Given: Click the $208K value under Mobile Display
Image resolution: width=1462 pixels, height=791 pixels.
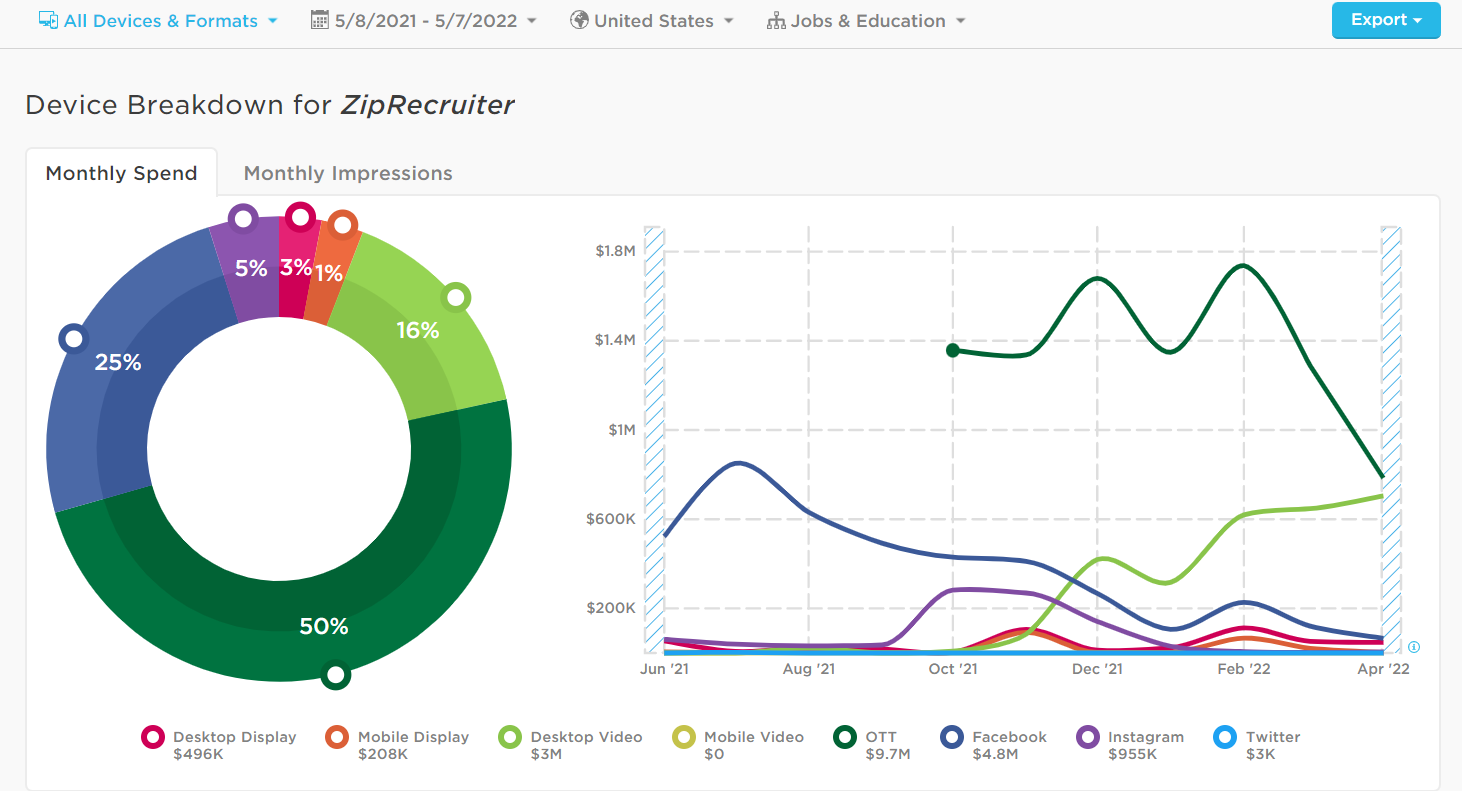Looking at the screenshot, I should [x=383, y=754].
